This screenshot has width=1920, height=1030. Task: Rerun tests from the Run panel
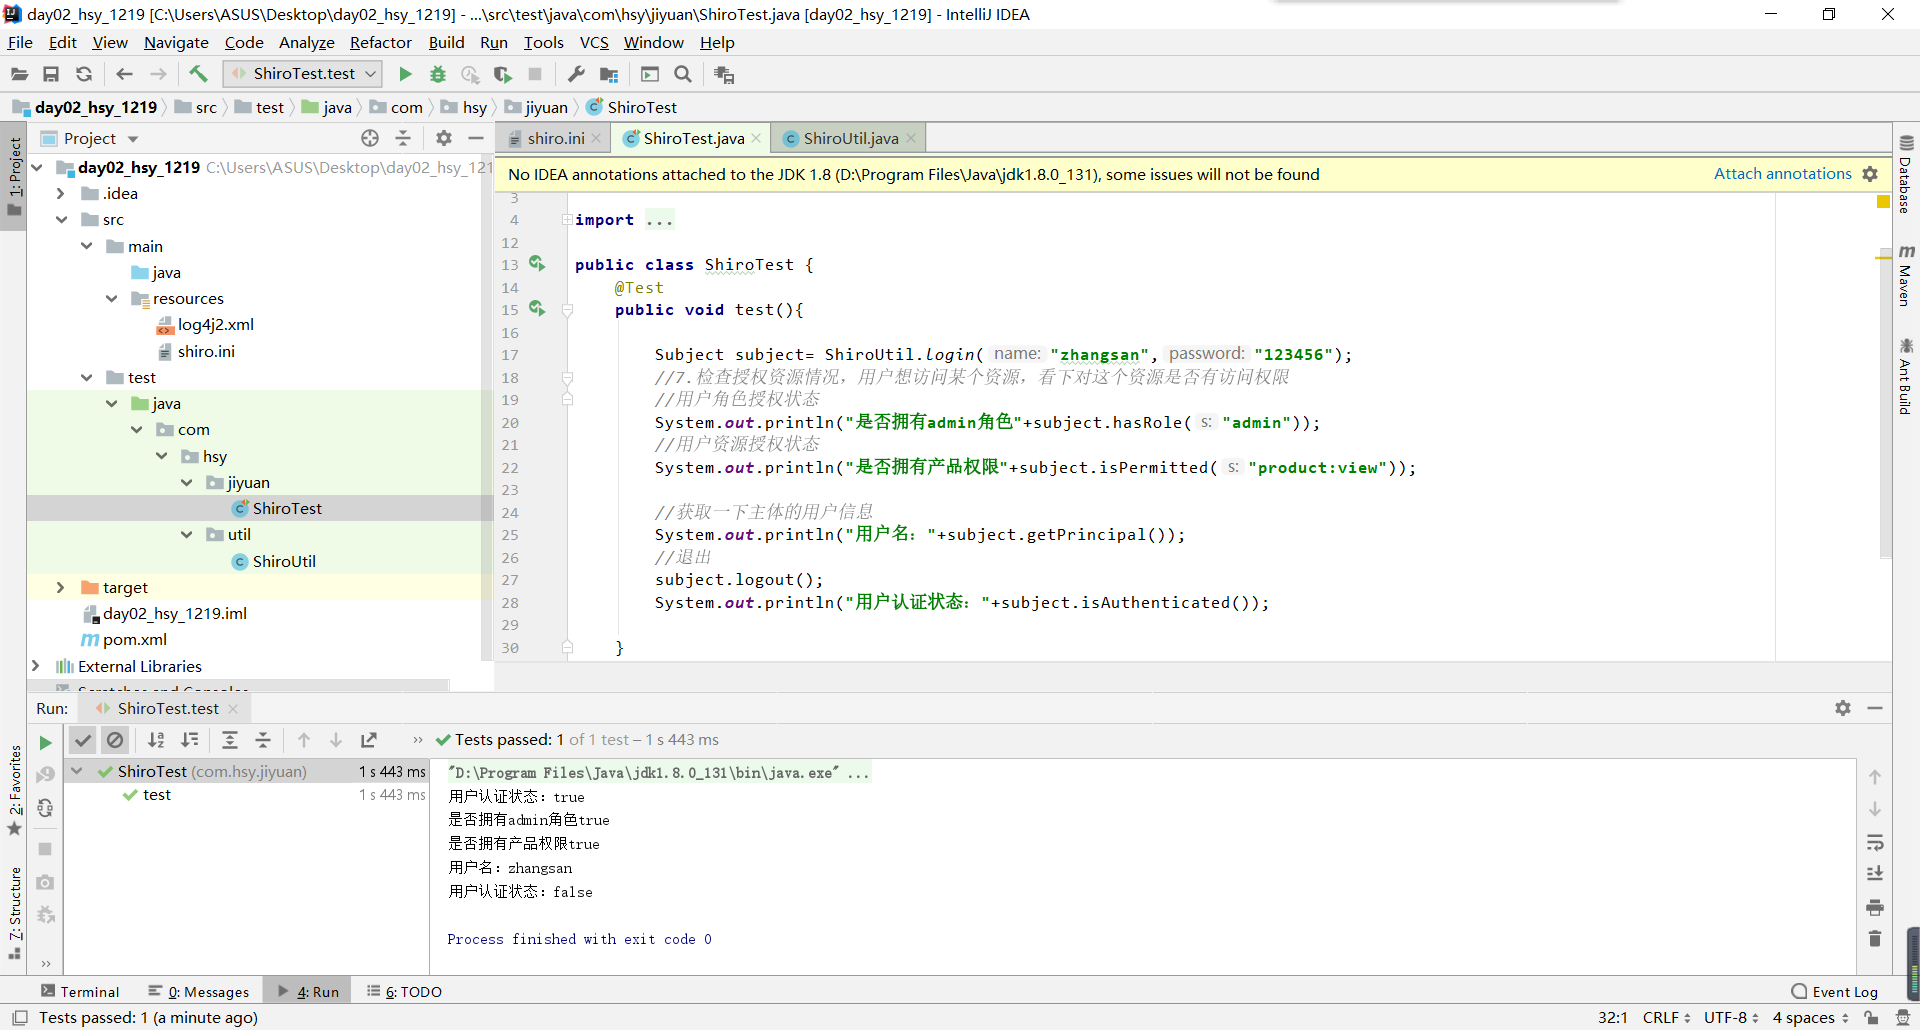45,742
